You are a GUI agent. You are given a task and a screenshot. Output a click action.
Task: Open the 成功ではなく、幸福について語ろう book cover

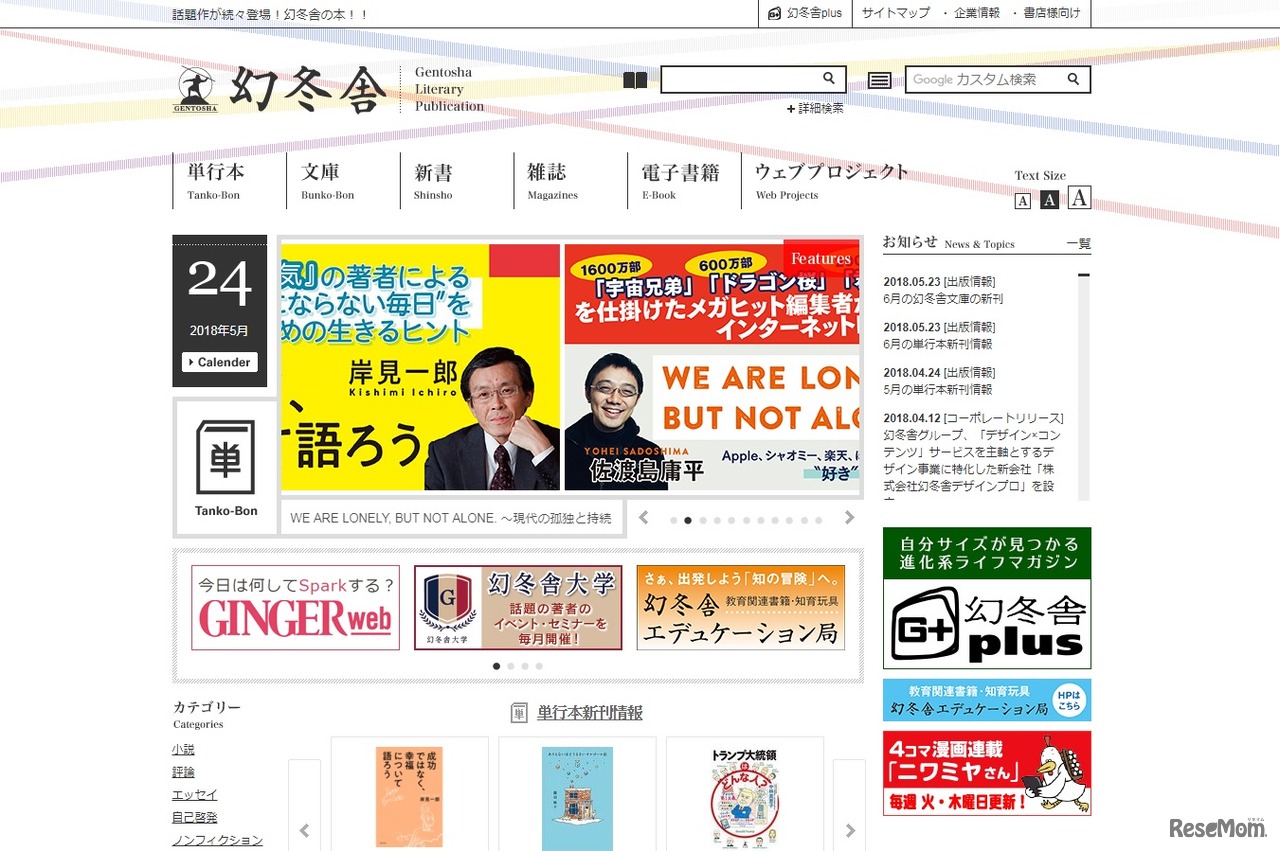pos(409,797)
